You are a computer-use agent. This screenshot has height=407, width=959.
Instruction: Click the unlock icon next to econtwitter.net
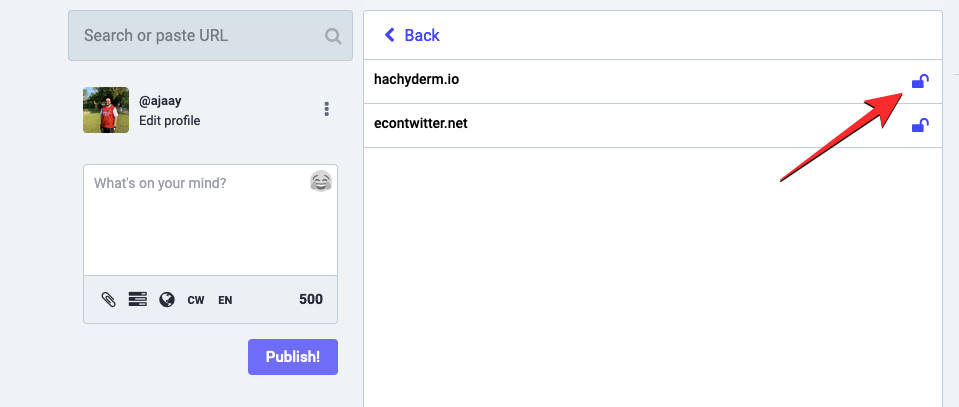920,125
